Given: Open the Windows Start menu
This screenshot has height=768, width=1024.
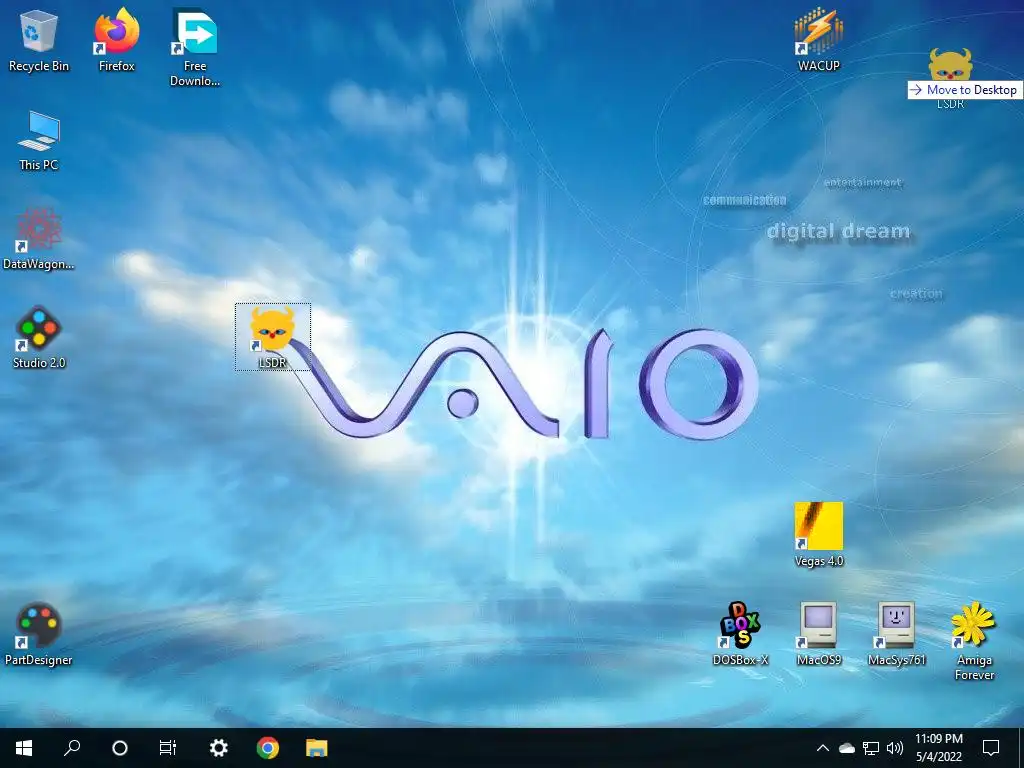Looking at the screenshot, I should pyautogui.click(x=24, y=748).
